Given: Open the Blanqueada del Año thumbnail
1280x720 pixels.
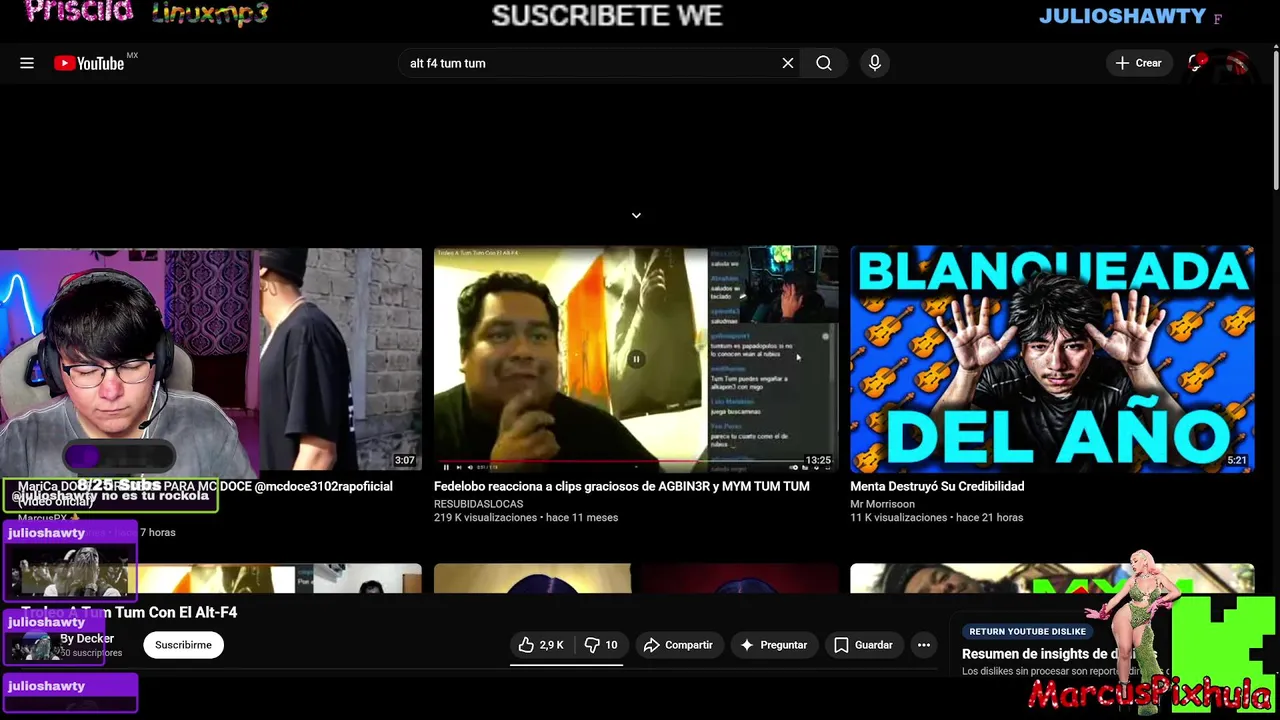Looking at the screenshot, I should coord(1052,359).
